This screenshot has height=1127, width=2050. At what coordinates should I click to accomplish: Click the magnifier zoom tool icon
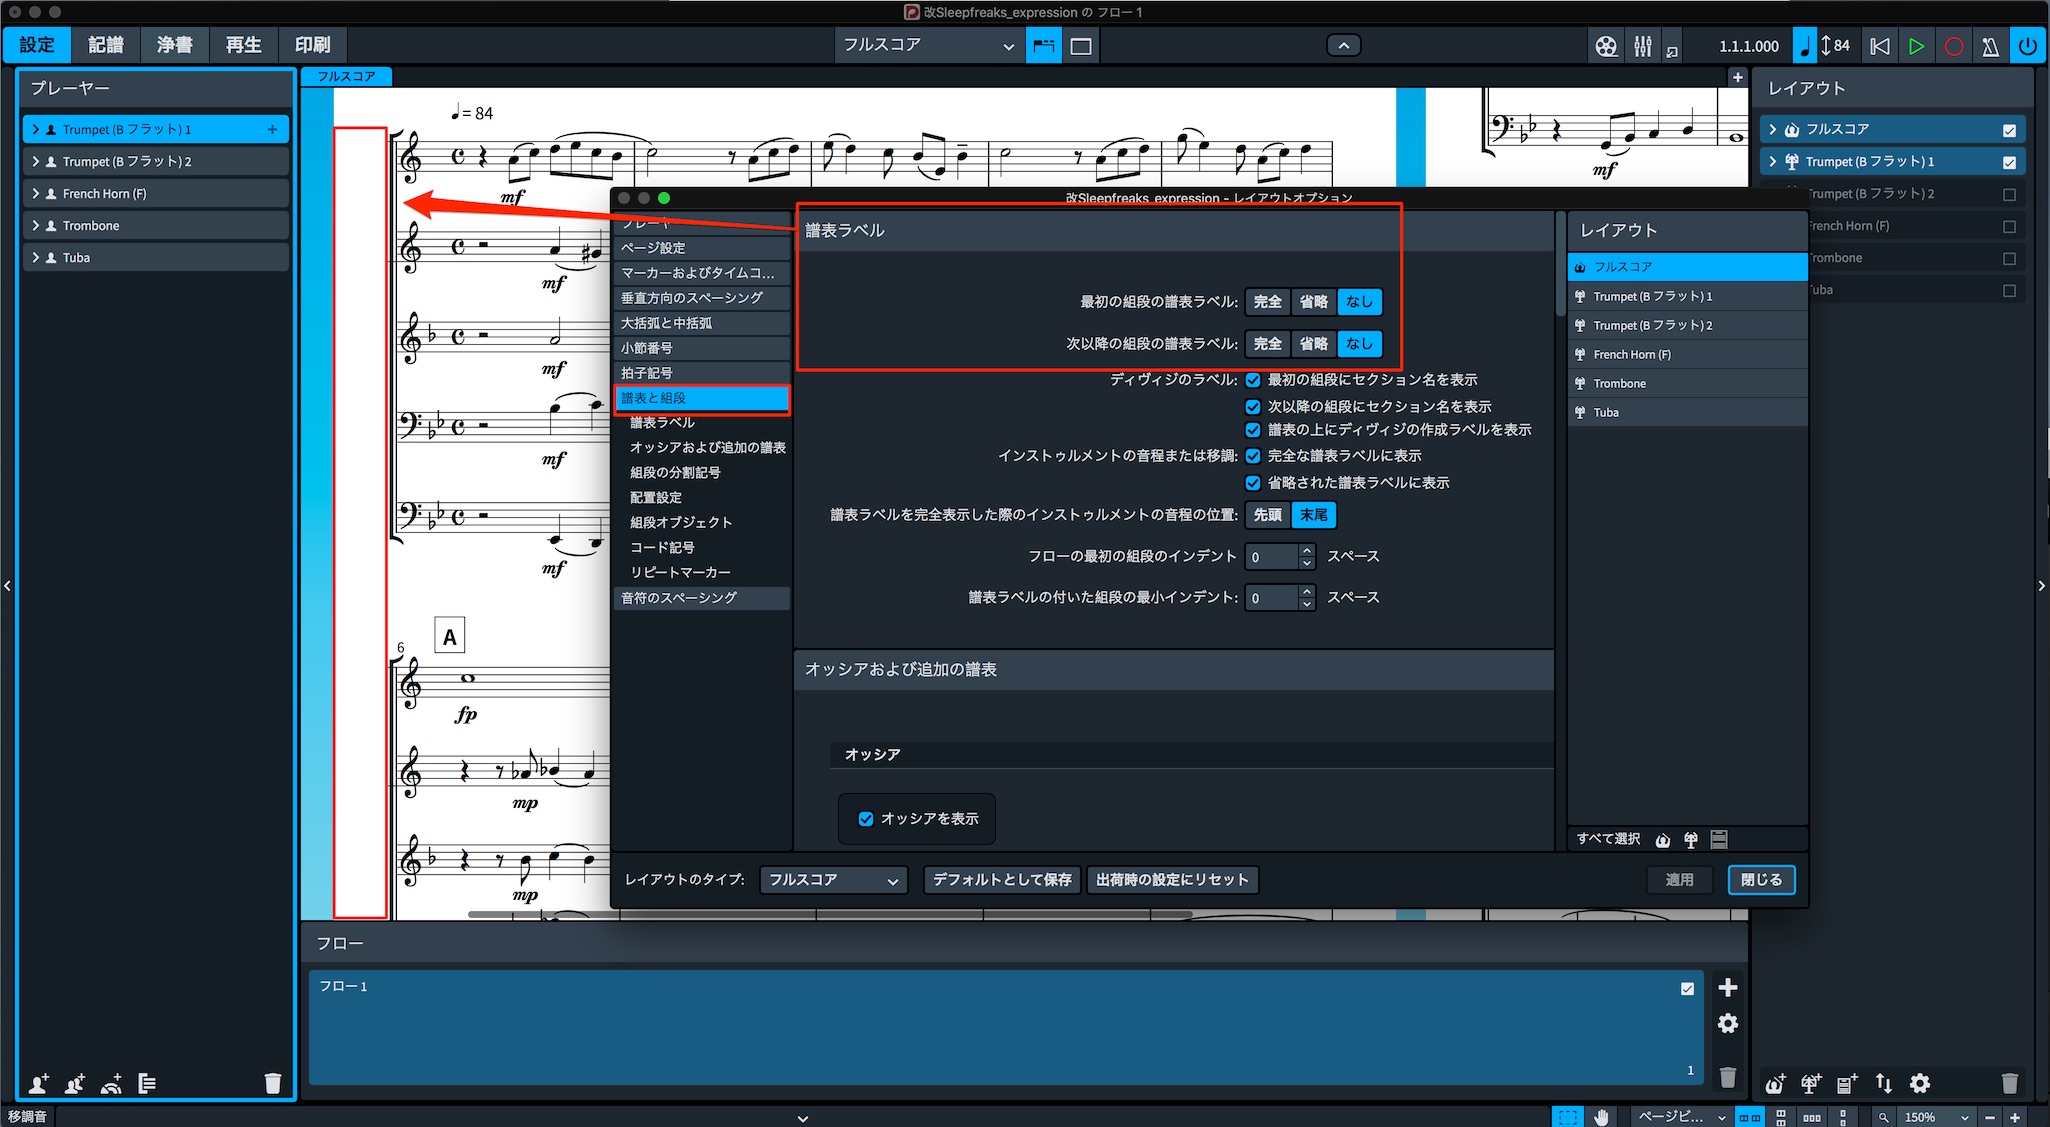(x=1883, y=1117)
